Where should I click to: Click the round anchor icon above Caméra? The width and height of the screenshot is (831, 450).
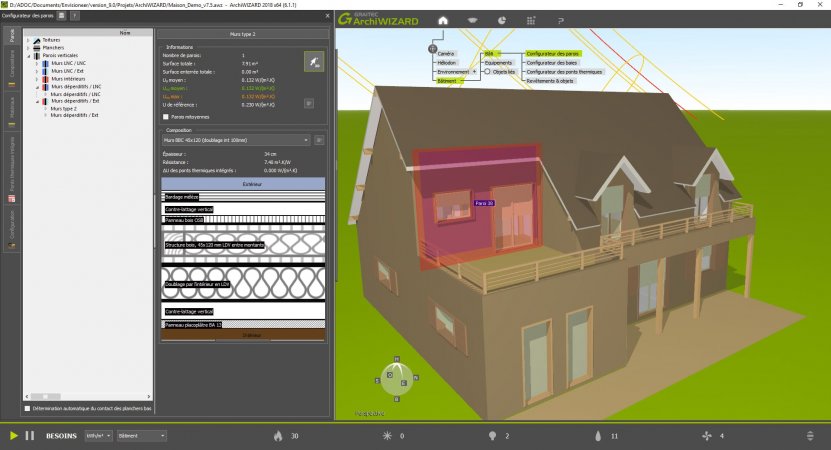(x=432, y=49)
